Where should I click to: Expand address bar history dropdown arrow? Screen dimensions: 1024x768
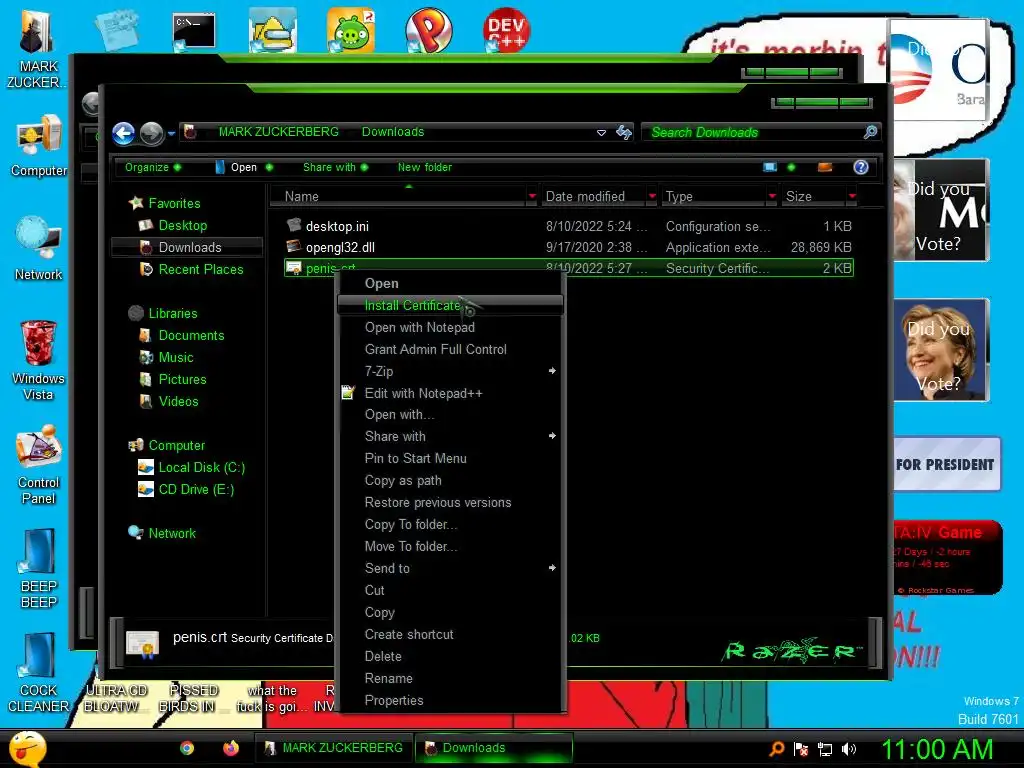pyautogui.click(x=601, y=133)
